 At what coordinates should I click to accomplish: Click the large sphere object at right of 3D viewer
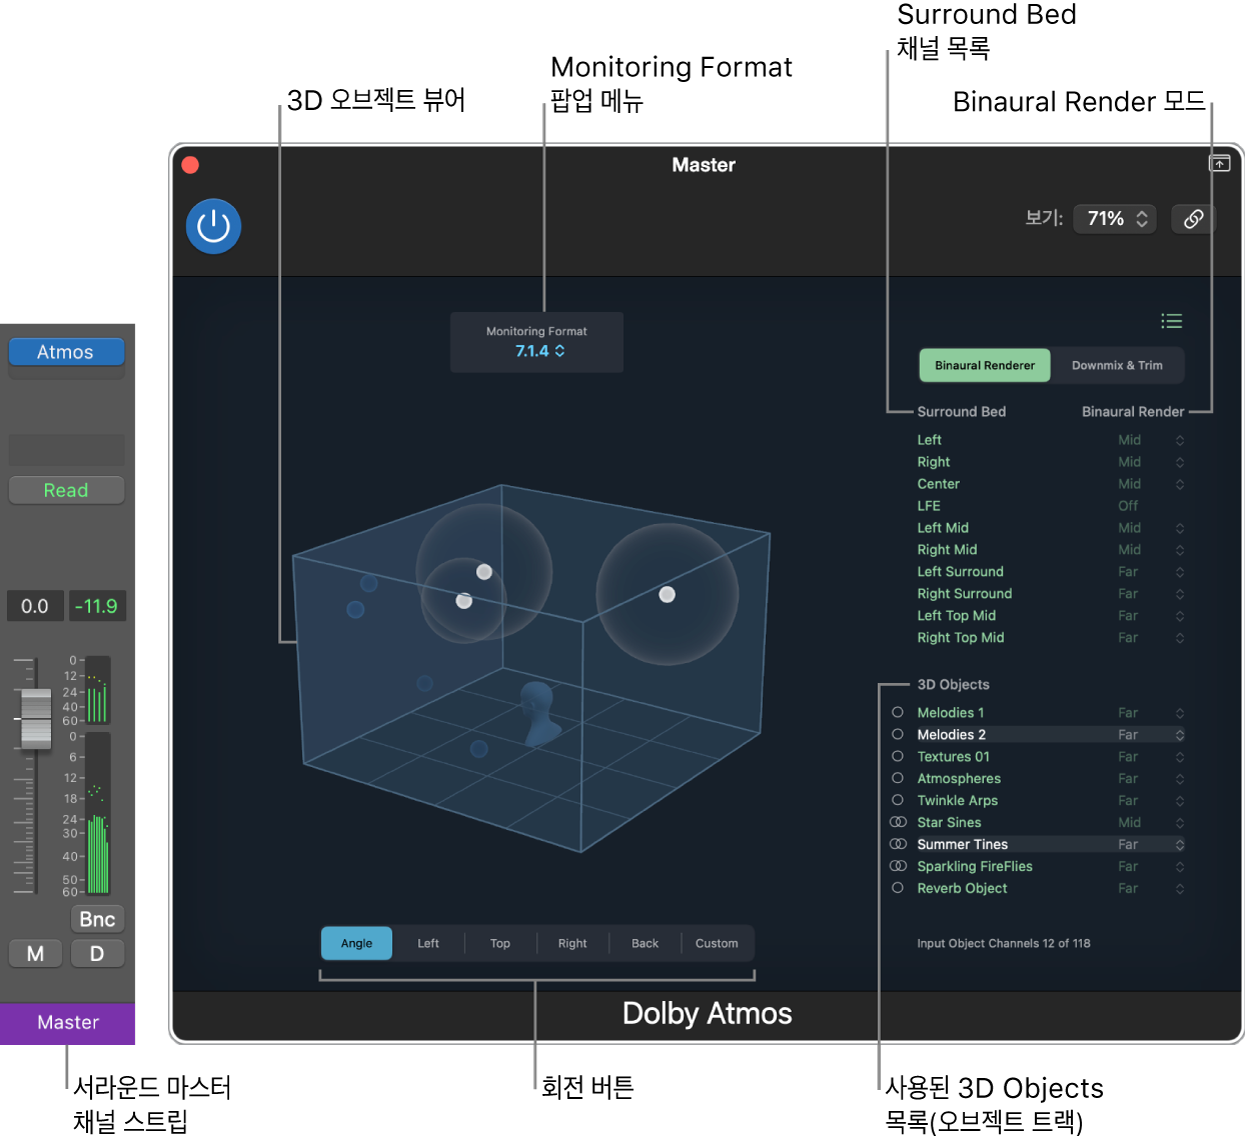[x=667, y=594]
